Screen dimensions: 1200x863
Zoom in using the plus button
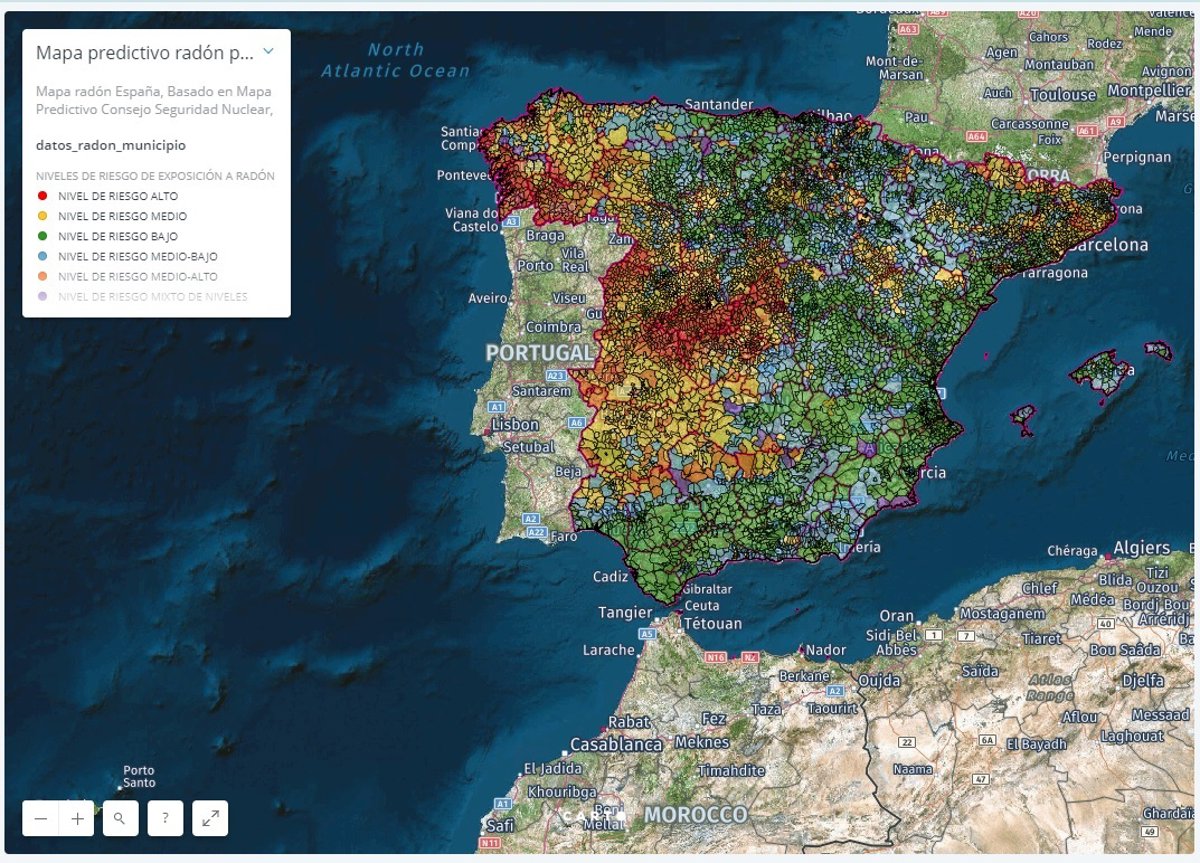[77, 818]
